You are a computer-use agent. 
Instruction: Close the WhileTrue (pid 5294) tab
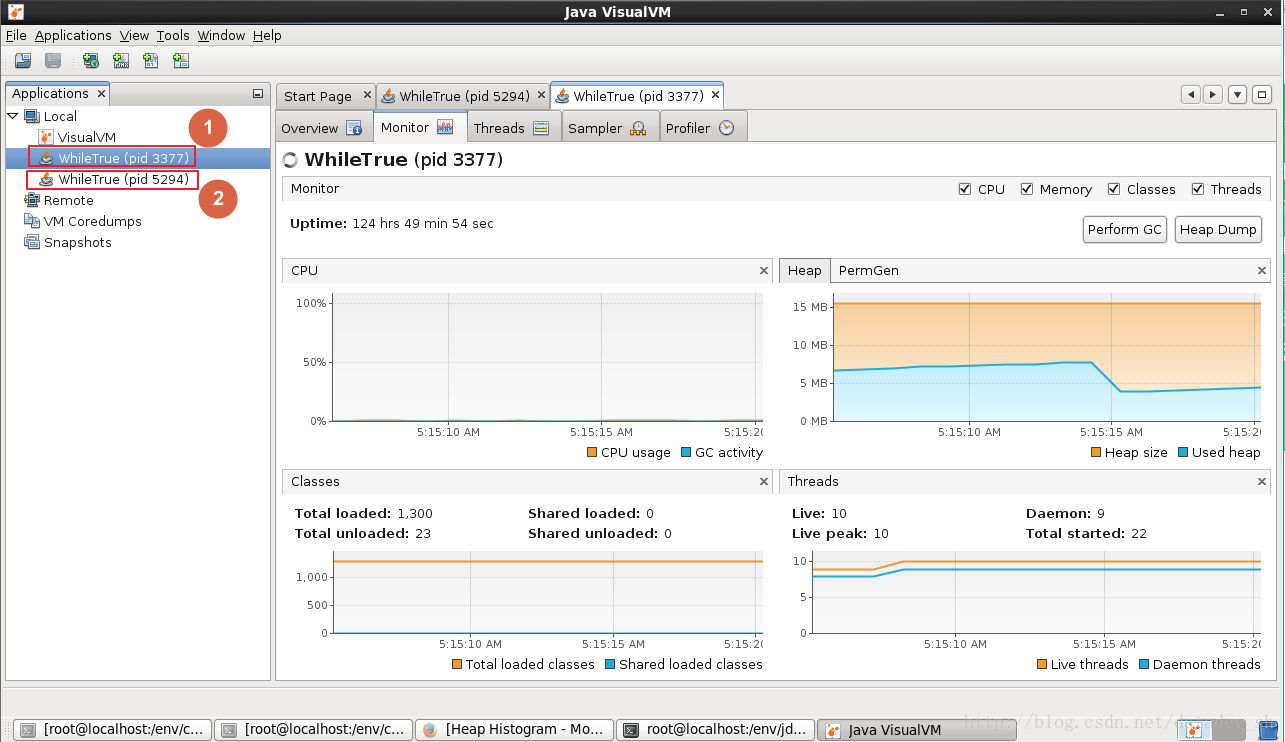[541, 96]
